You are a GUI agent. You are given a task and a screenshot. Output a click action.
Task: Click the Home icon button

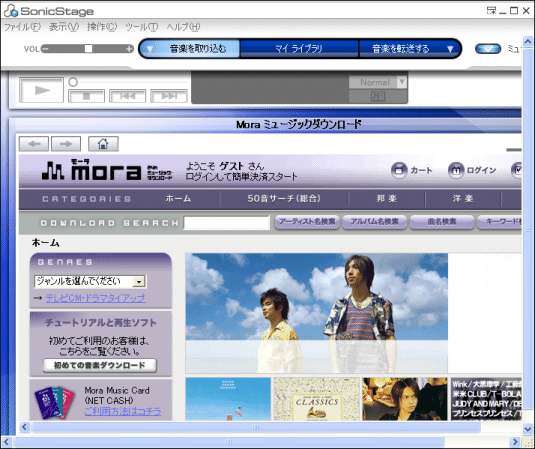tap(103, 144)
